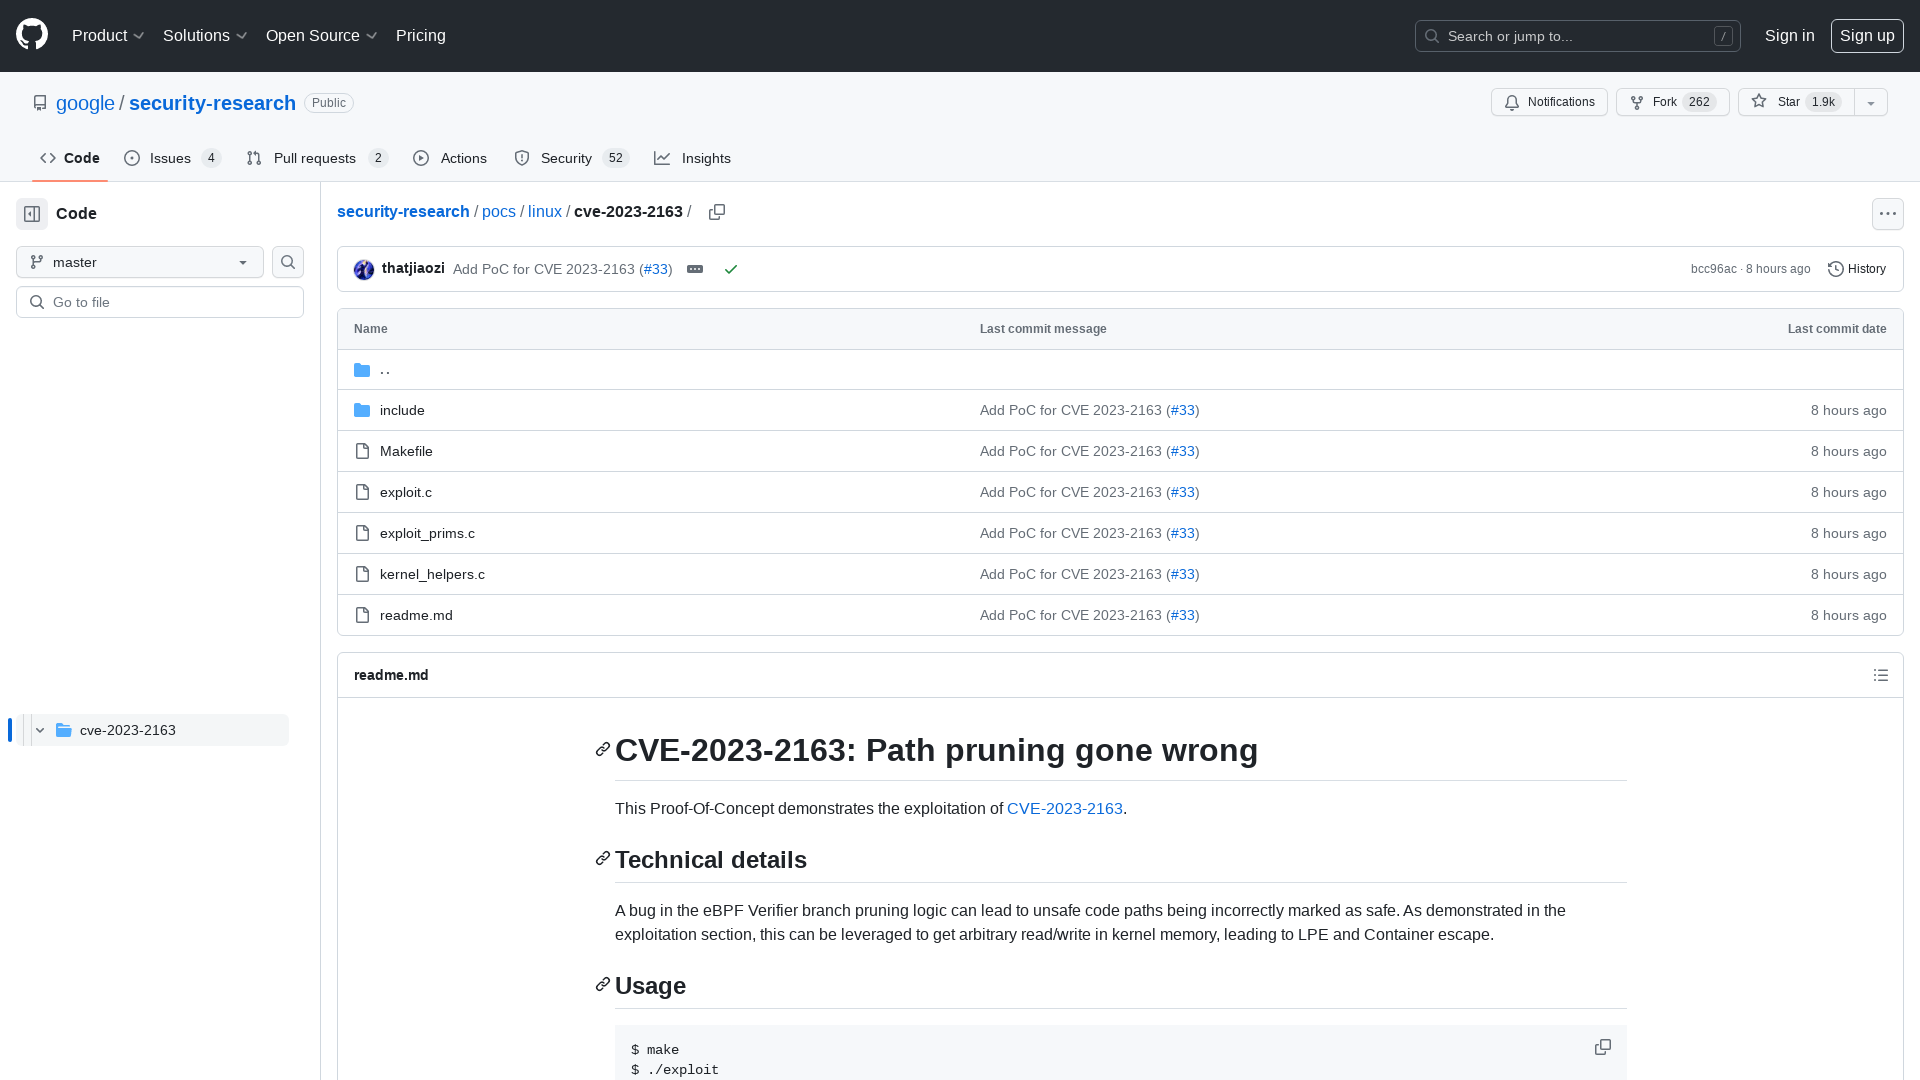View passed checks via the green checkmark

731,269
